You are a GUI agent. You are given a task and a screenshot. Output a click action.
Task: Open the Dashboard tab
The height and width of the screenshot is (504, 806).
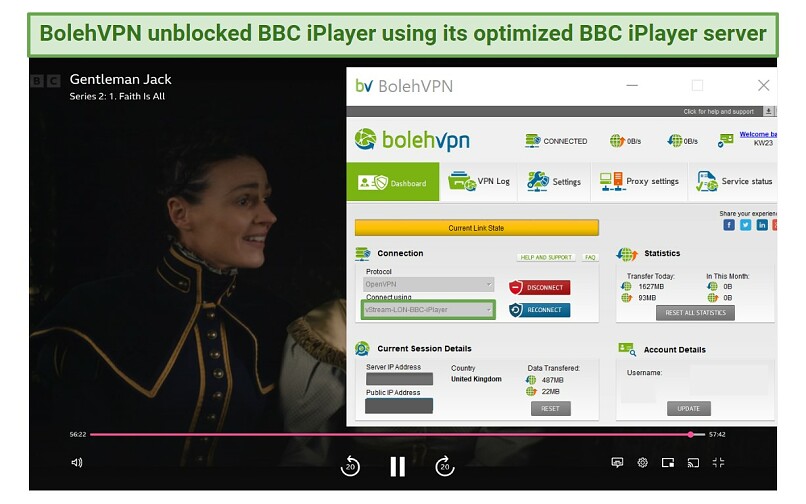393,182
